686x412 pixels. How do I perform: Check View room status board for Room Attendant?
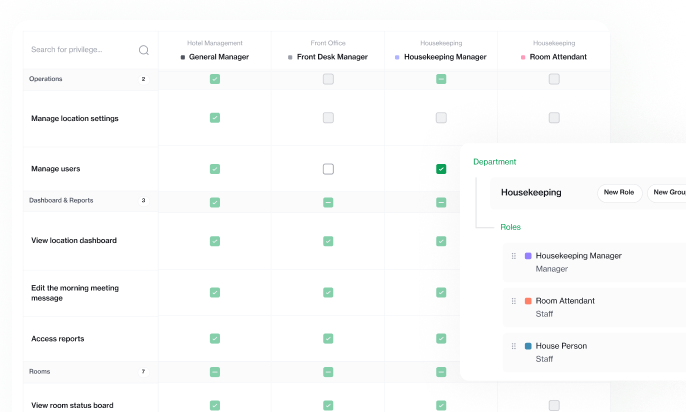(554, 405)
